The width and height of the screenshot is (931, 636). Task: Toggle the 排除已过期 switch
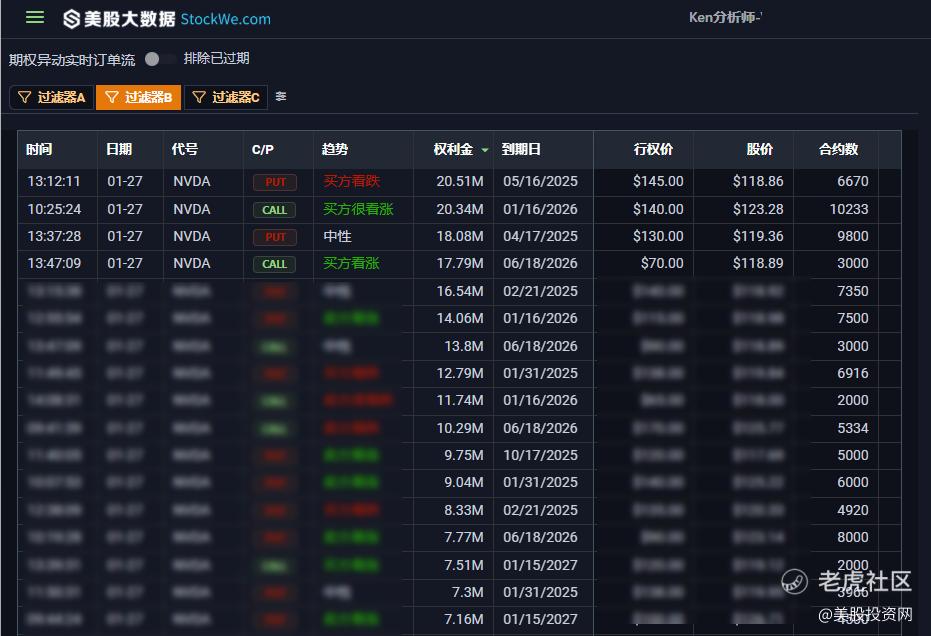click(158, 59)
